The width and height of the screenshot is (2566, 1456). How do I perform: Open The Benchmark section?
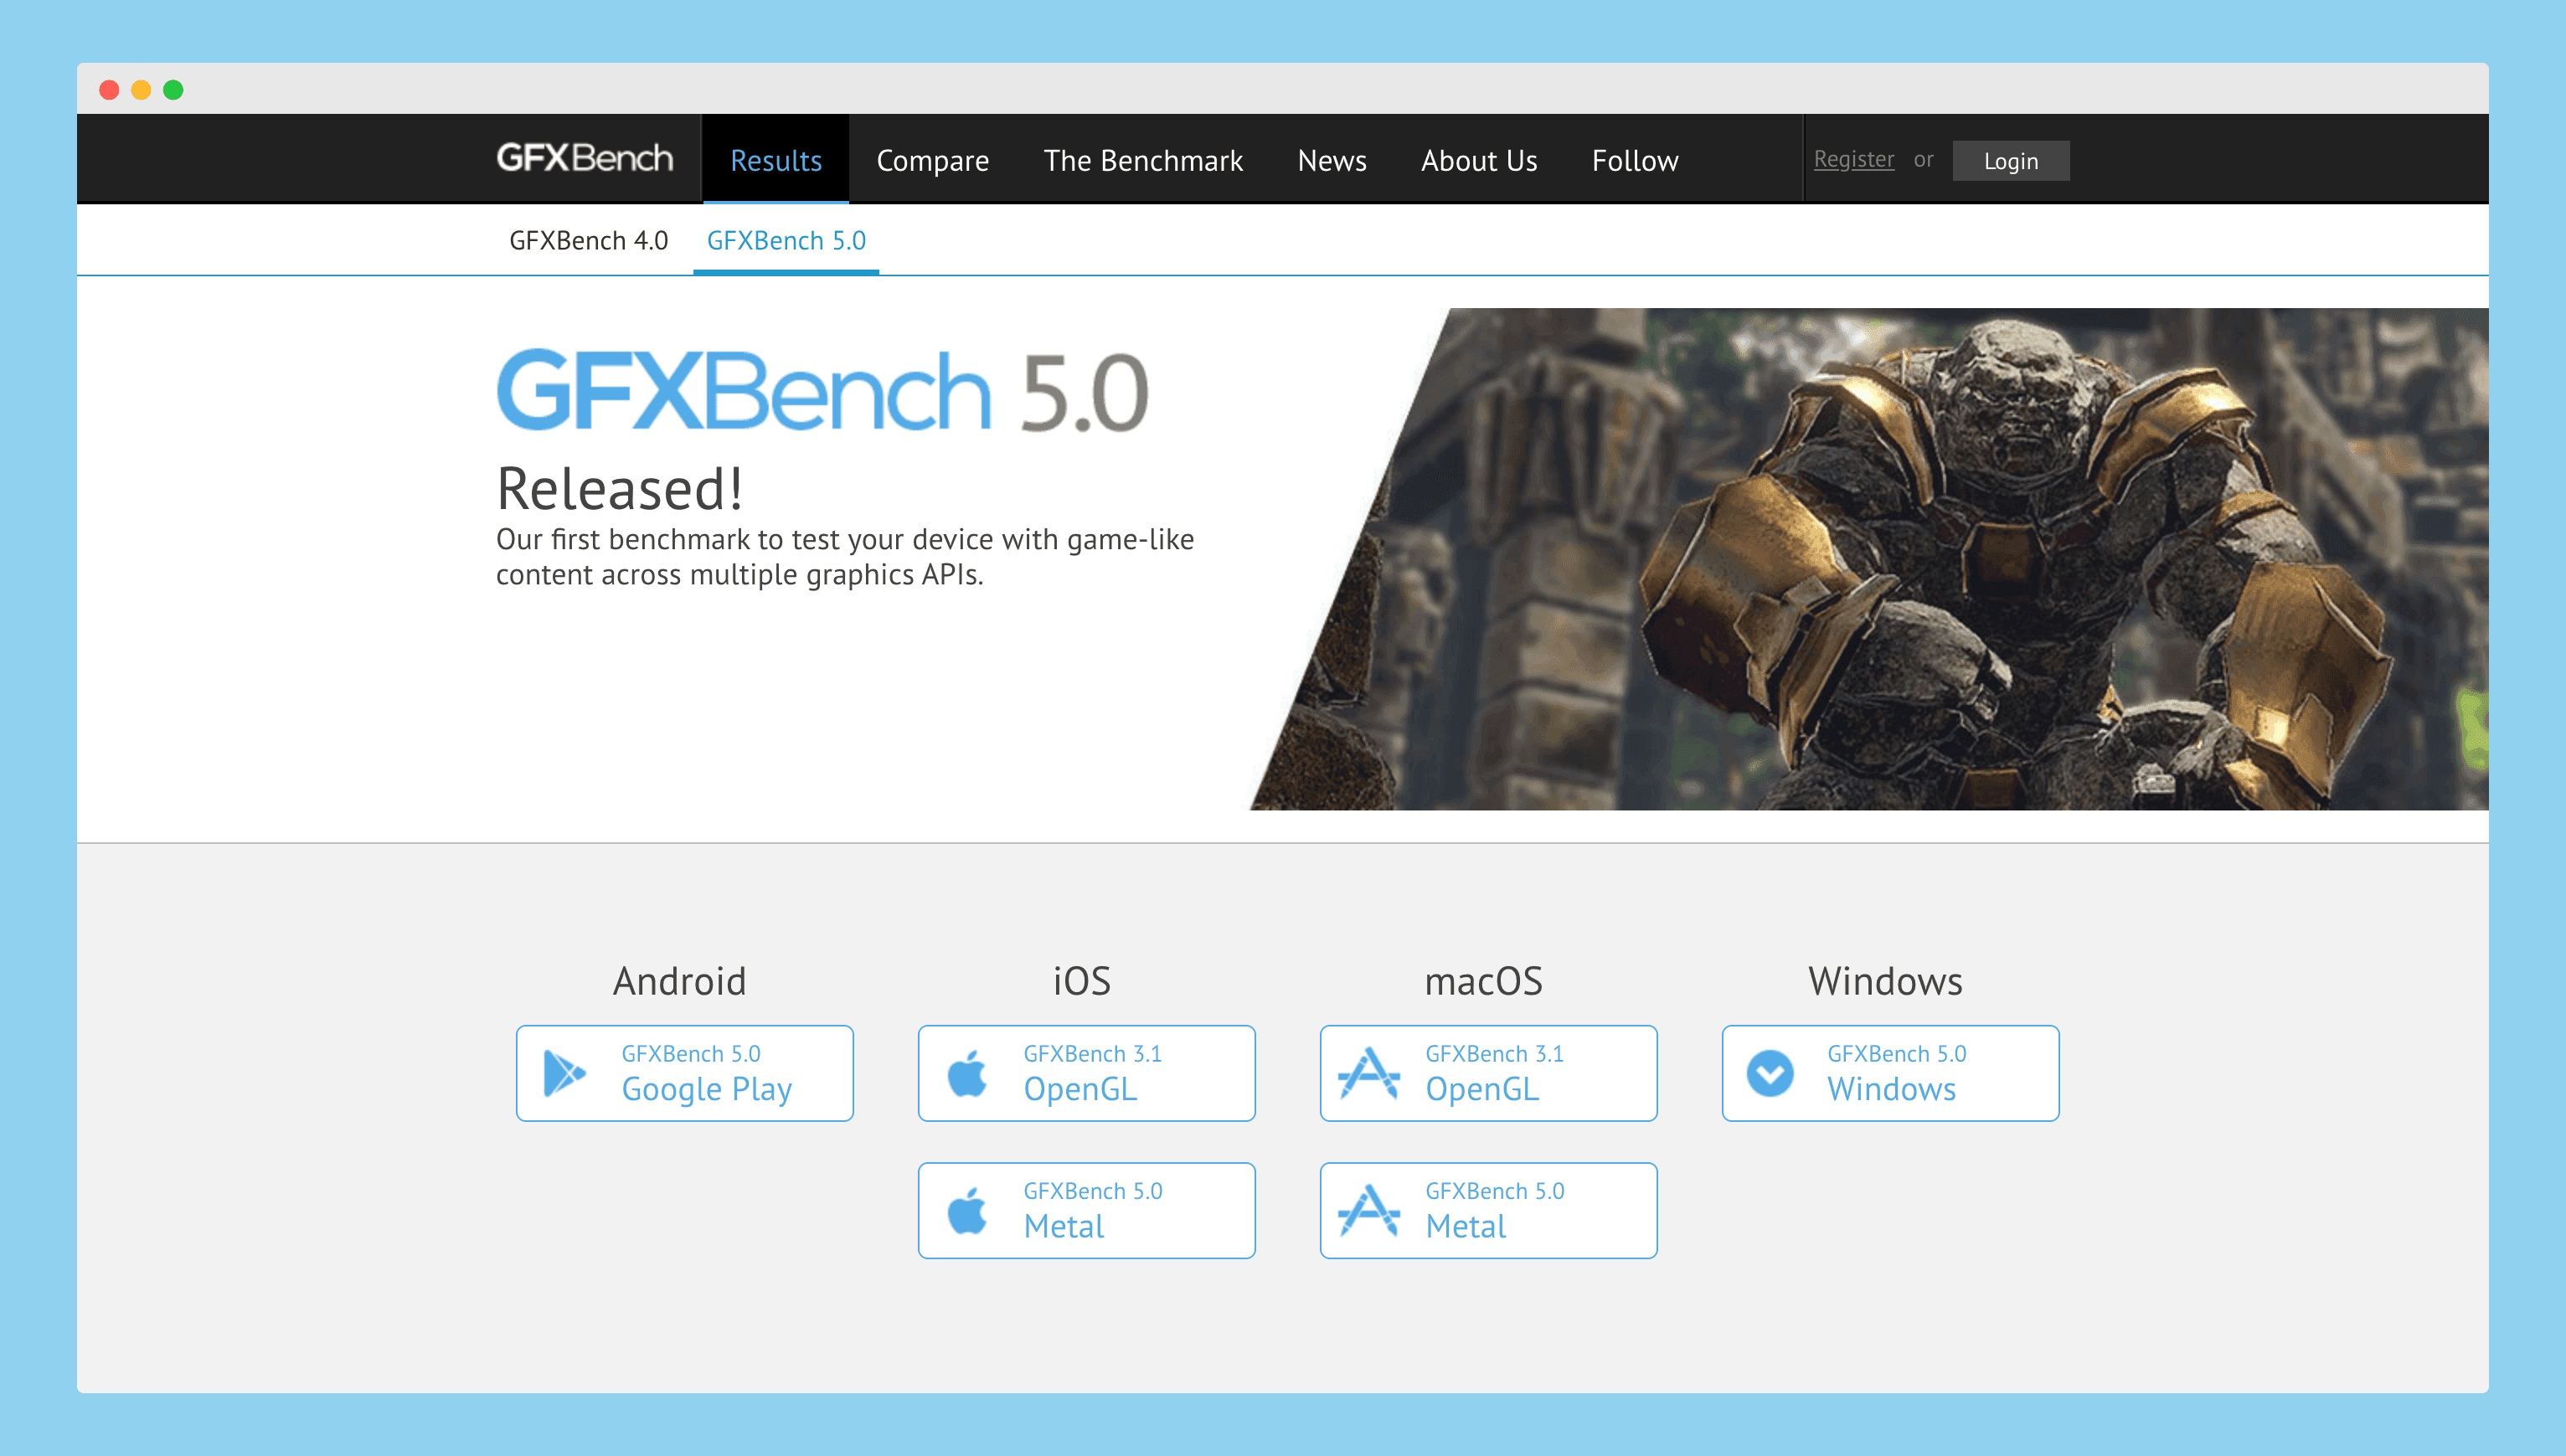tap(1144, 160)
